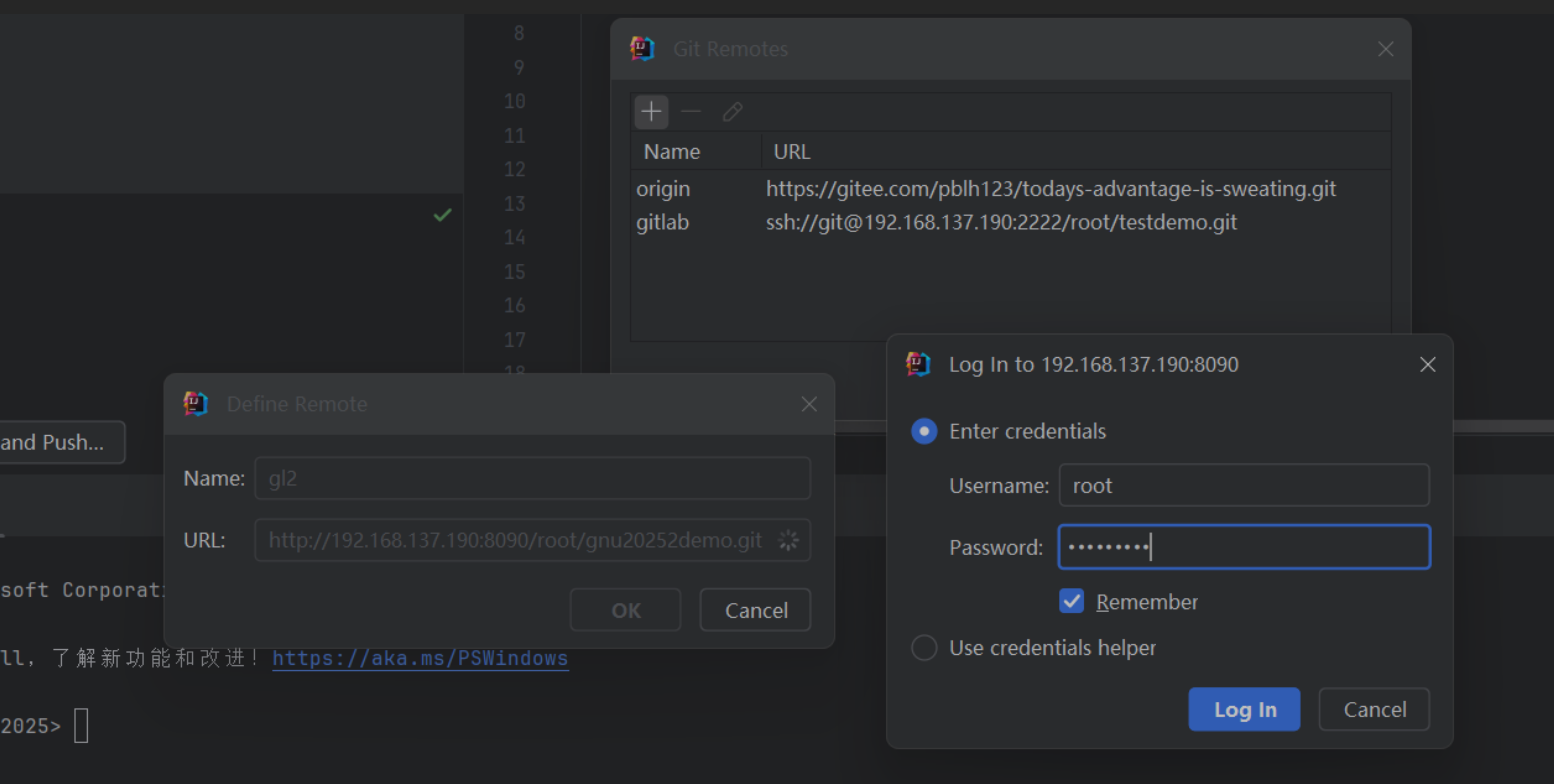Close the Define Remote dialog
Viewport: 1554px width, 784px height.
pos(809,404)
